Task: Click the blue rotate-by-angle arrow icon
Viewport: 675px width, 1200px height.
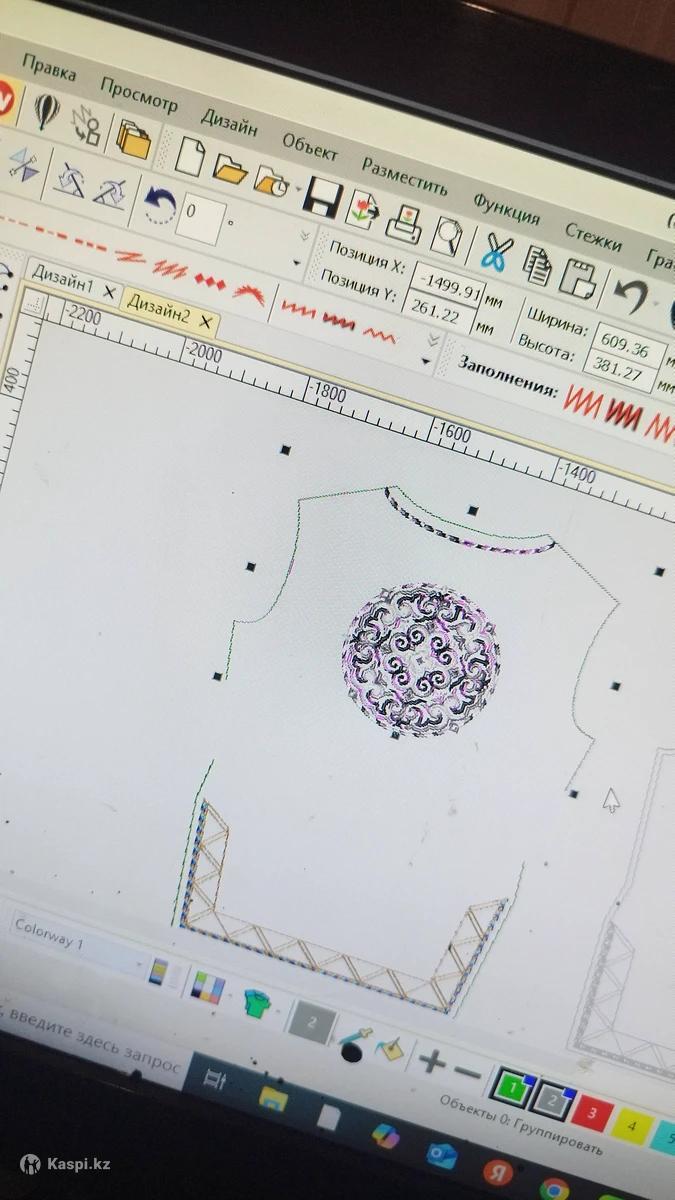Action: pos(159,203)
